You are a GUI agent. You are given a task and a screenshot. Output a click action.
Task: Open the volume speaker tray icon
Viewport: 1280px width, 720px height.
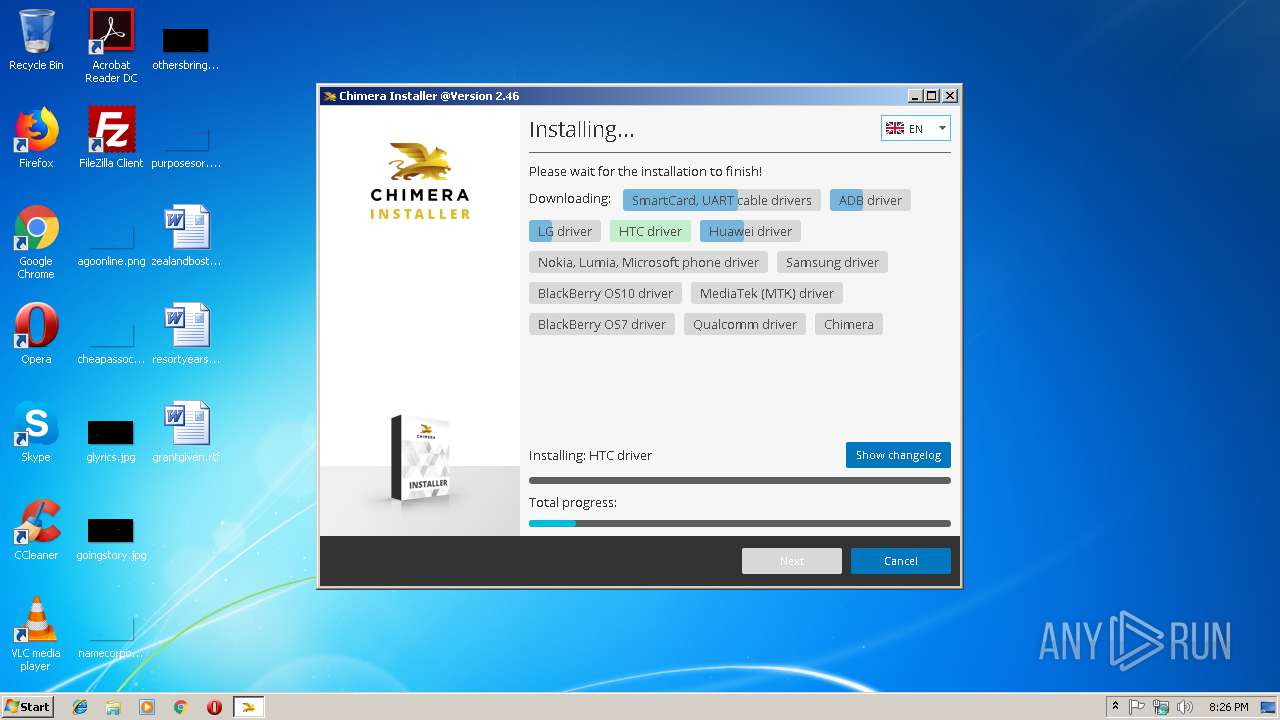pos(1185,707)
